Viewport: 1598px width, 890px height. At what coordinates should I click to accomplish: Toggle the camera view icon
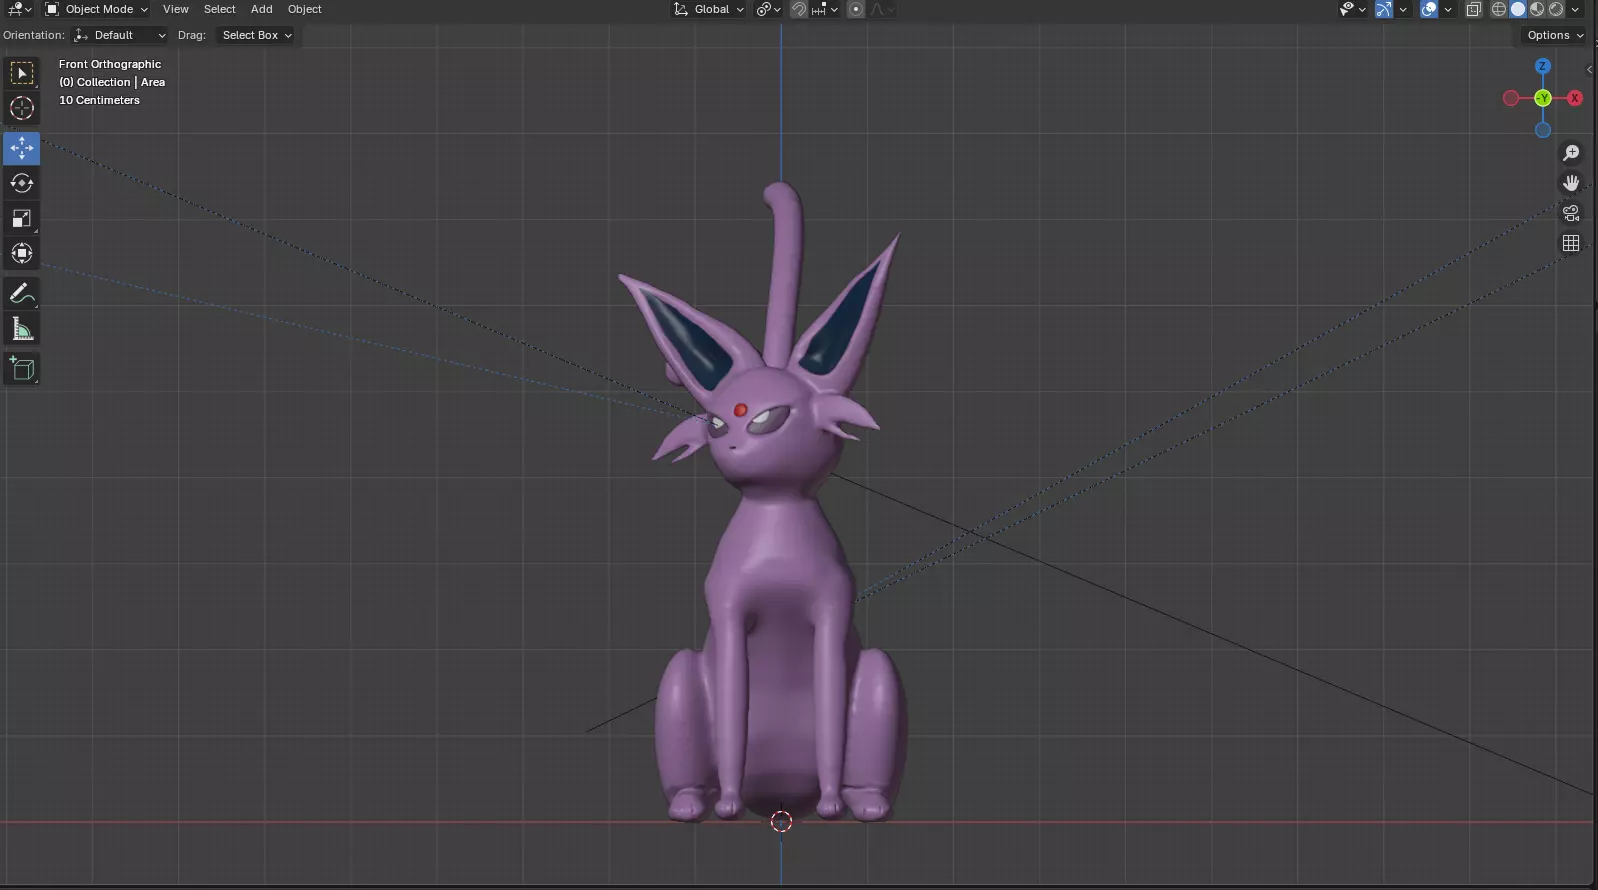pyautogui.click(x=1571, y=213)
